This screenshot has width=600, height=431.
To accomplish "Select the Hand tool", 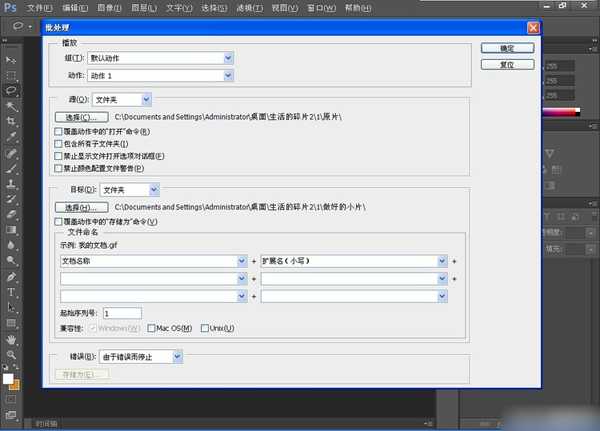I will coord(12,339).
